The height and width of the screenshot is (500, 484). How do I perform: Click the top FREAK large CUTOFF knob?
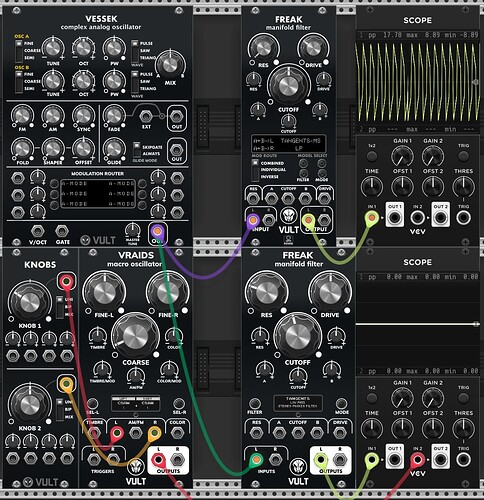point(289,85)
